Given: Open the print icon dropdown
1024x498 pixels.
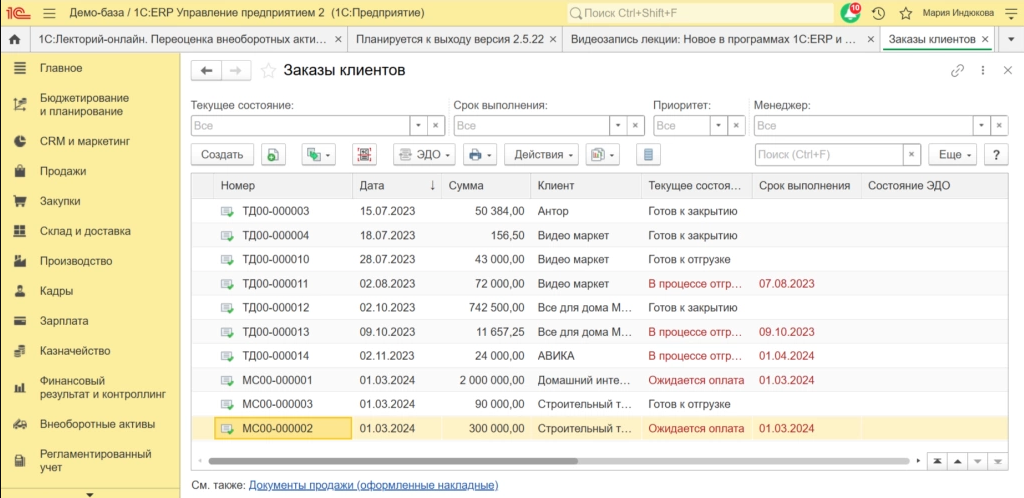Looking at the screenshot, I should [x=480, y=155].
